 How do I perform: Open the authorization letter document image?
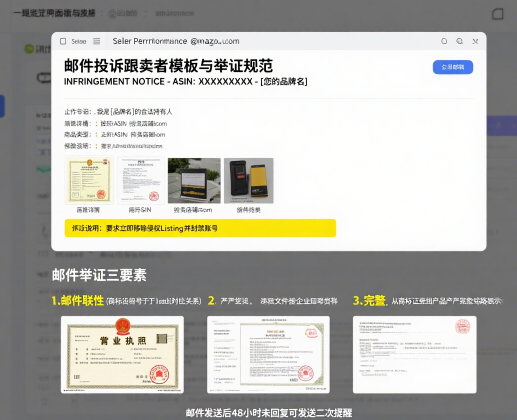pos(415,354)
